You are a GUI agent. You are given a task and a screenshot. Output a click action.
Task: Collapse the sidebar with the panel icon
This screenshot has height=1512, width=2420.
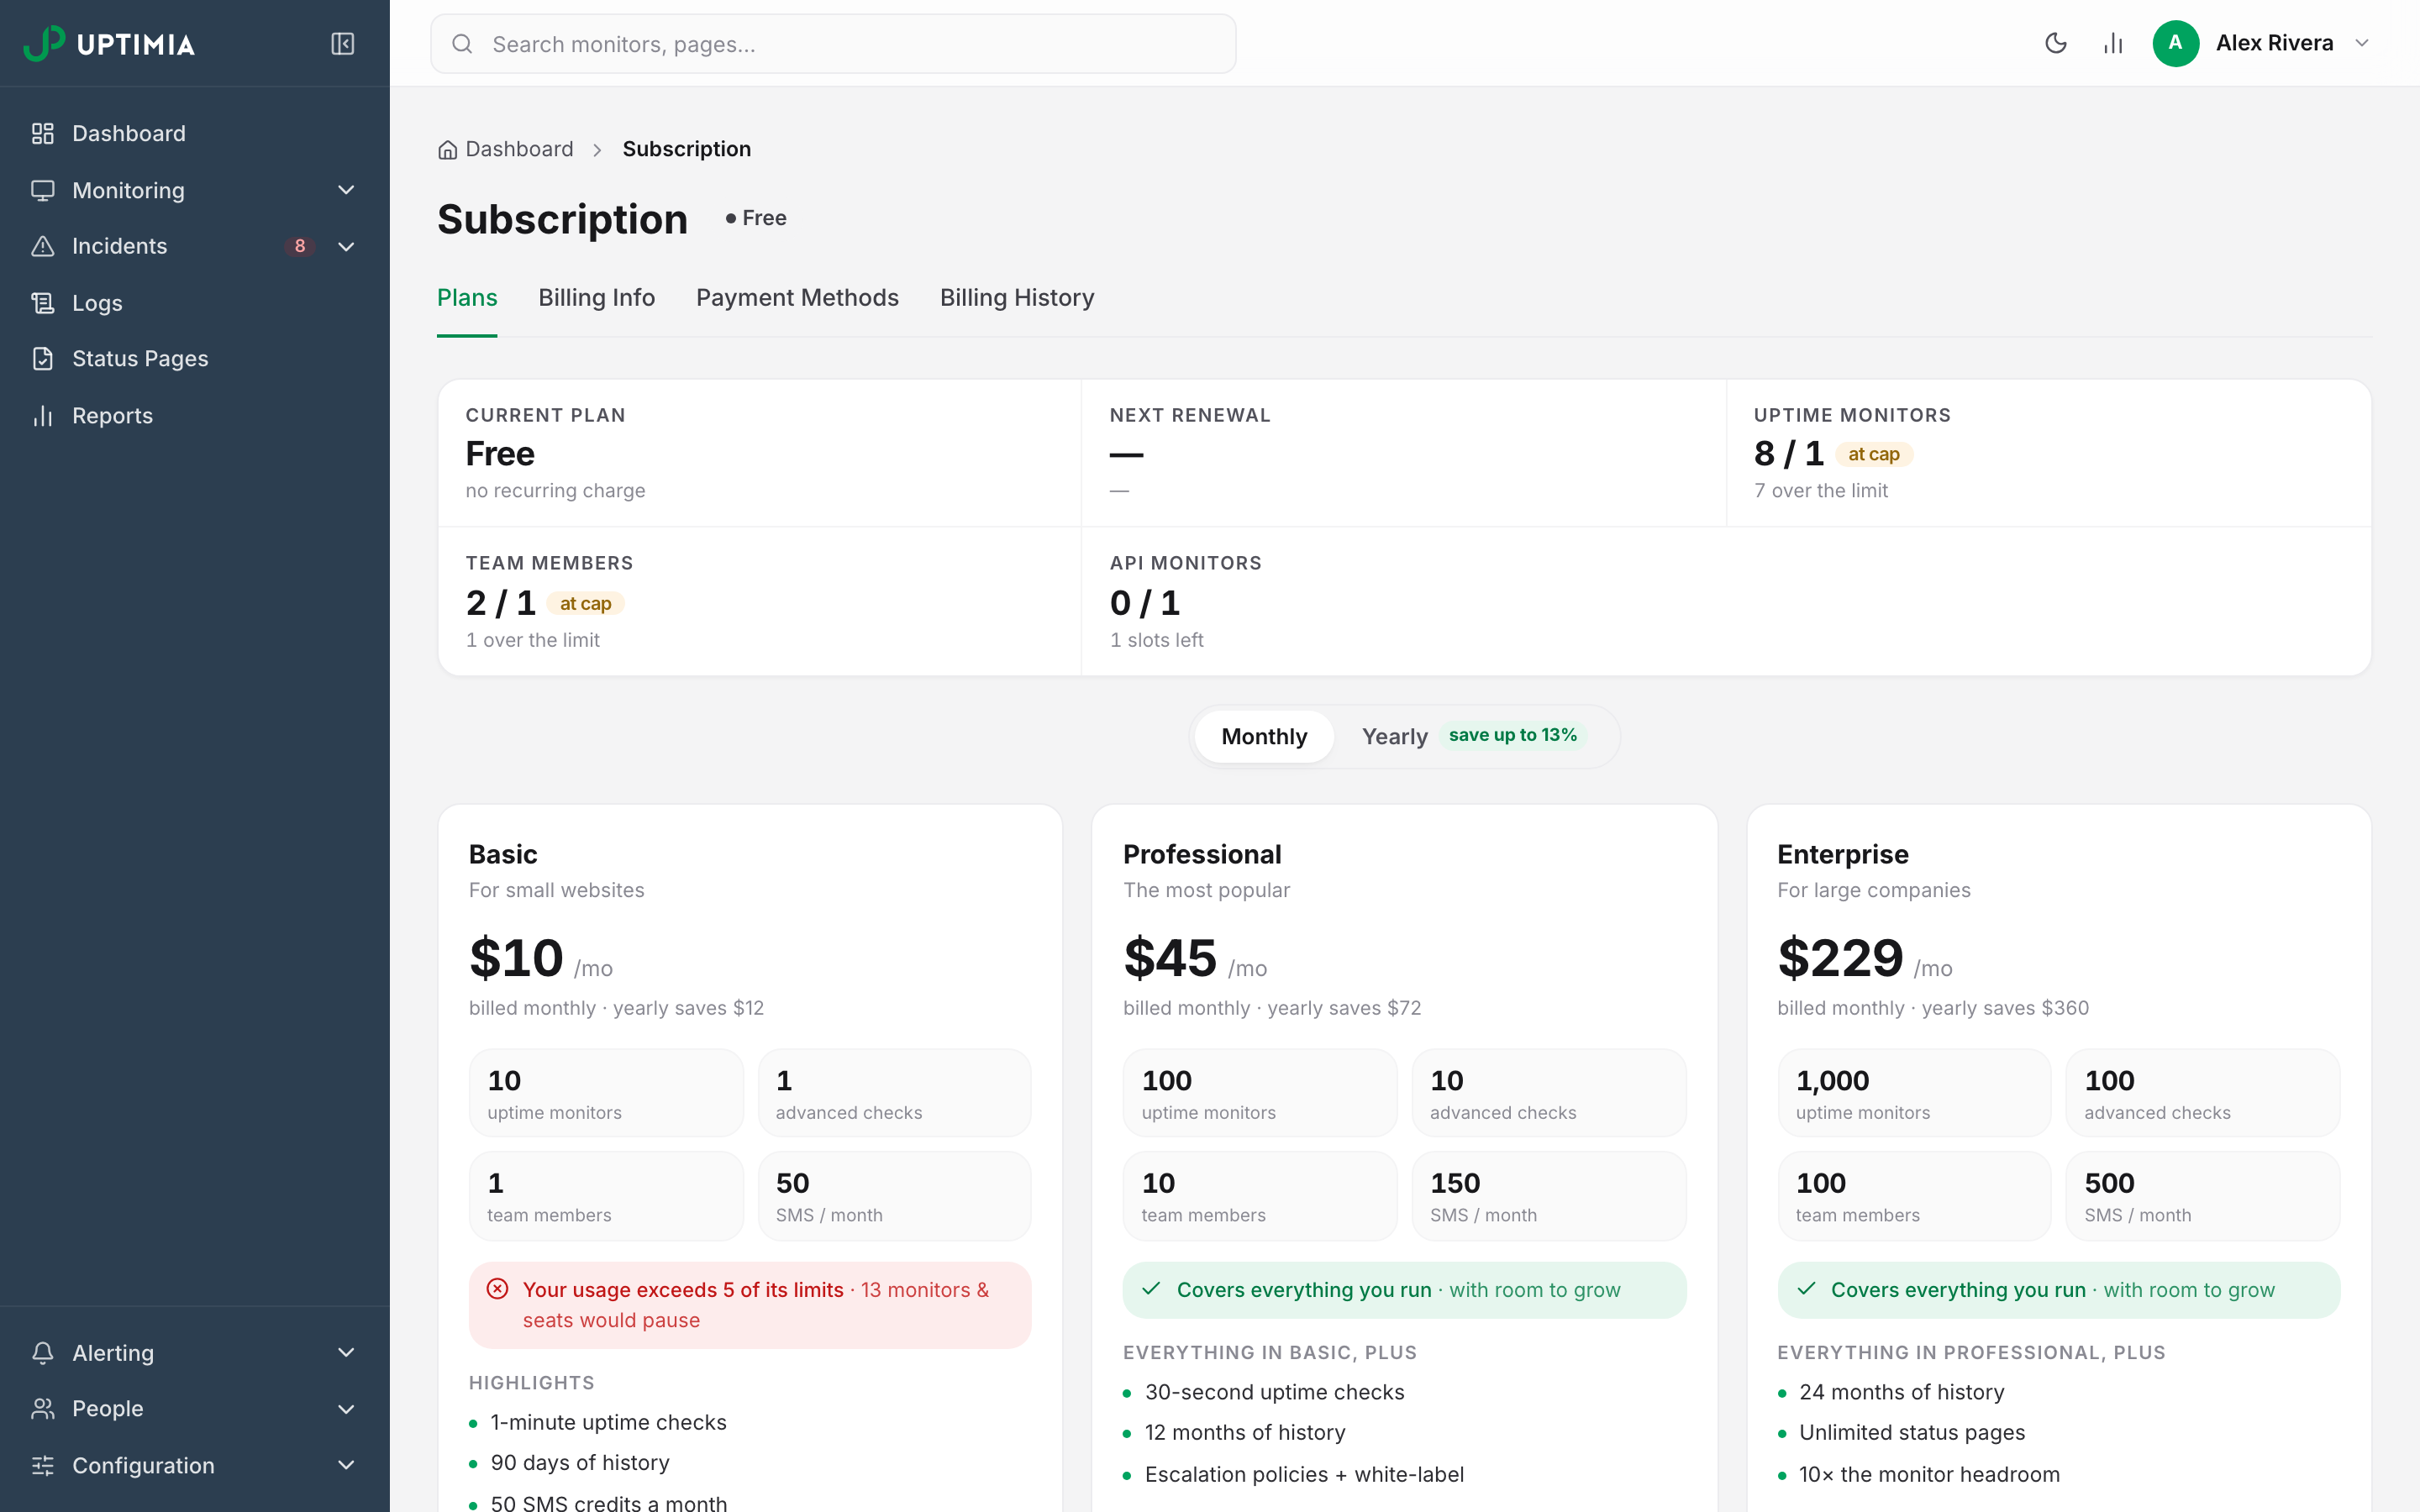tap(342, 44)
